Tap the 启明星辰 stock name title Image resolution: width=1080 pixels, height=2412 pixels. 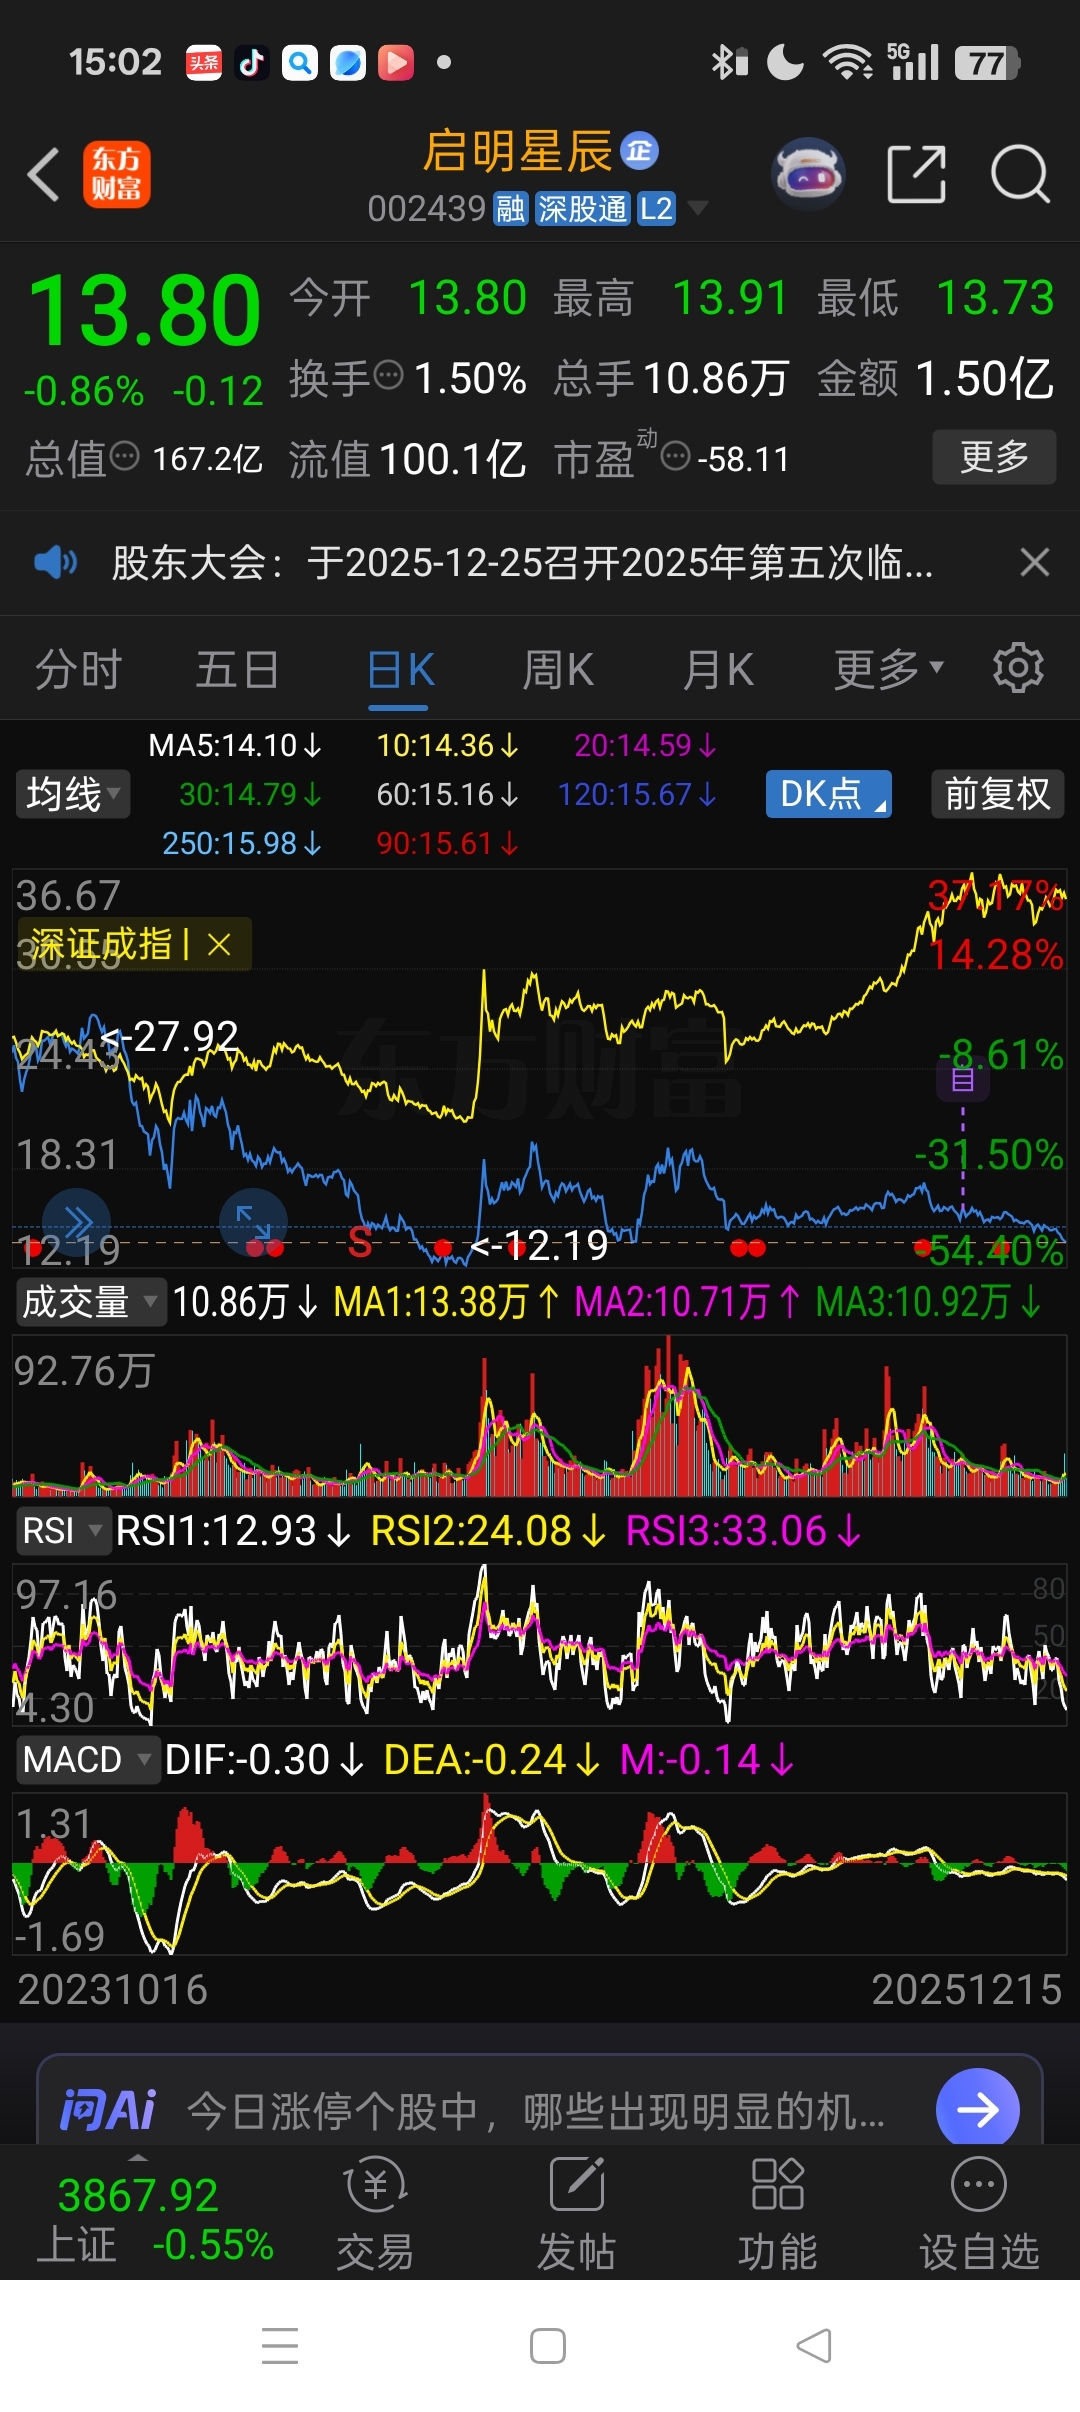tap(517, 151)
